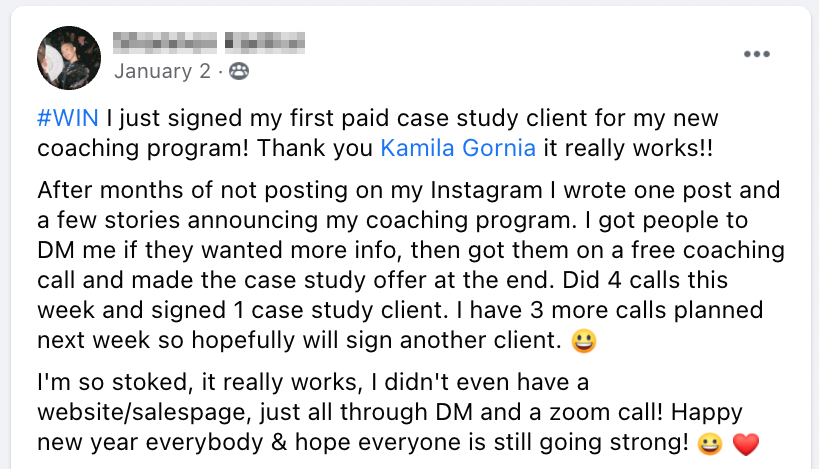This screenshot has width=819, height=469.
Task: Click the group audience icon beside the date
Action: [238, 71]
